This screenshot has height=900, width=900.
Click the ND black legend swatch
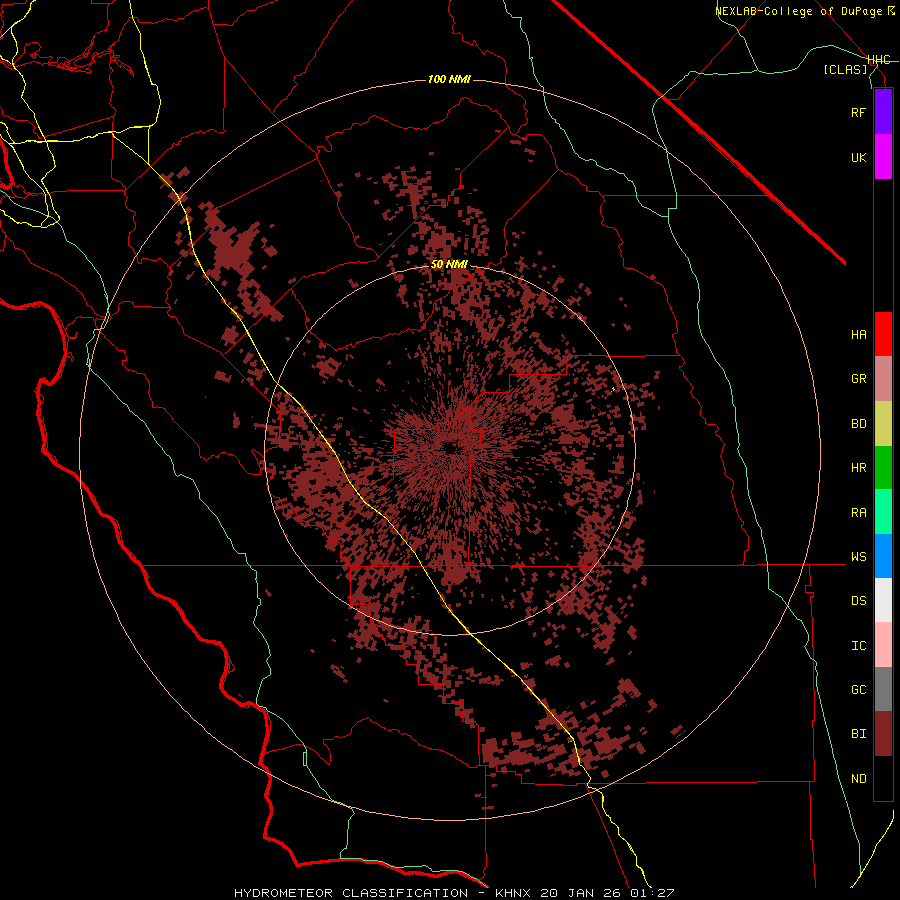pyautogui.click(x=883, y=778)
